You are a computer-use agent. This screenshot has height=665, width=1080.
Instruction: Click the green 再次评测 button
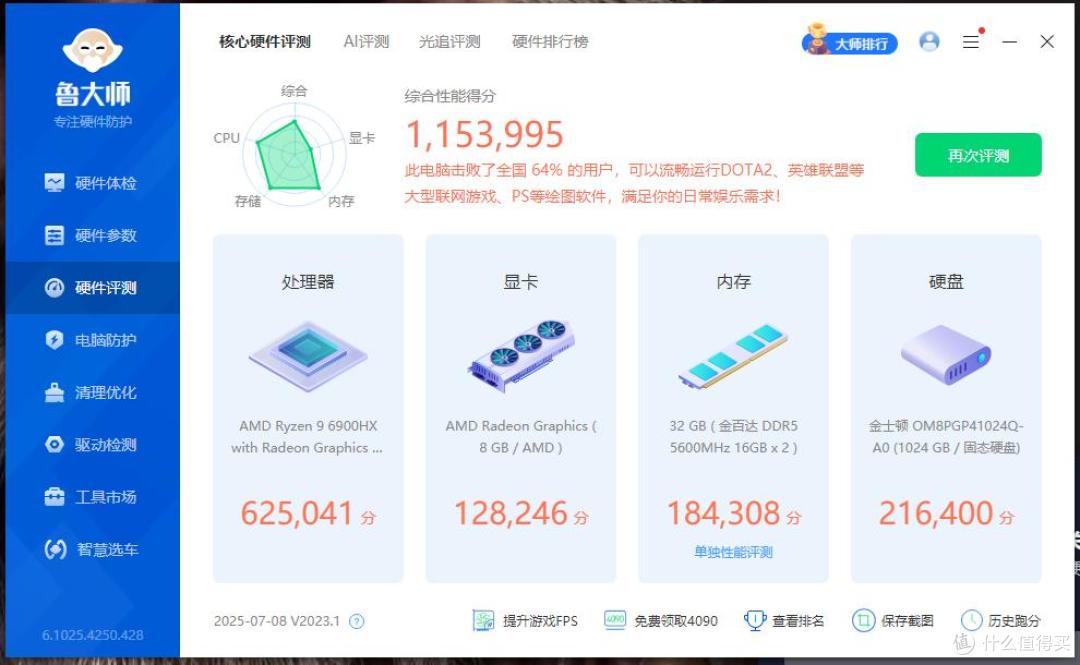point(978,155)
